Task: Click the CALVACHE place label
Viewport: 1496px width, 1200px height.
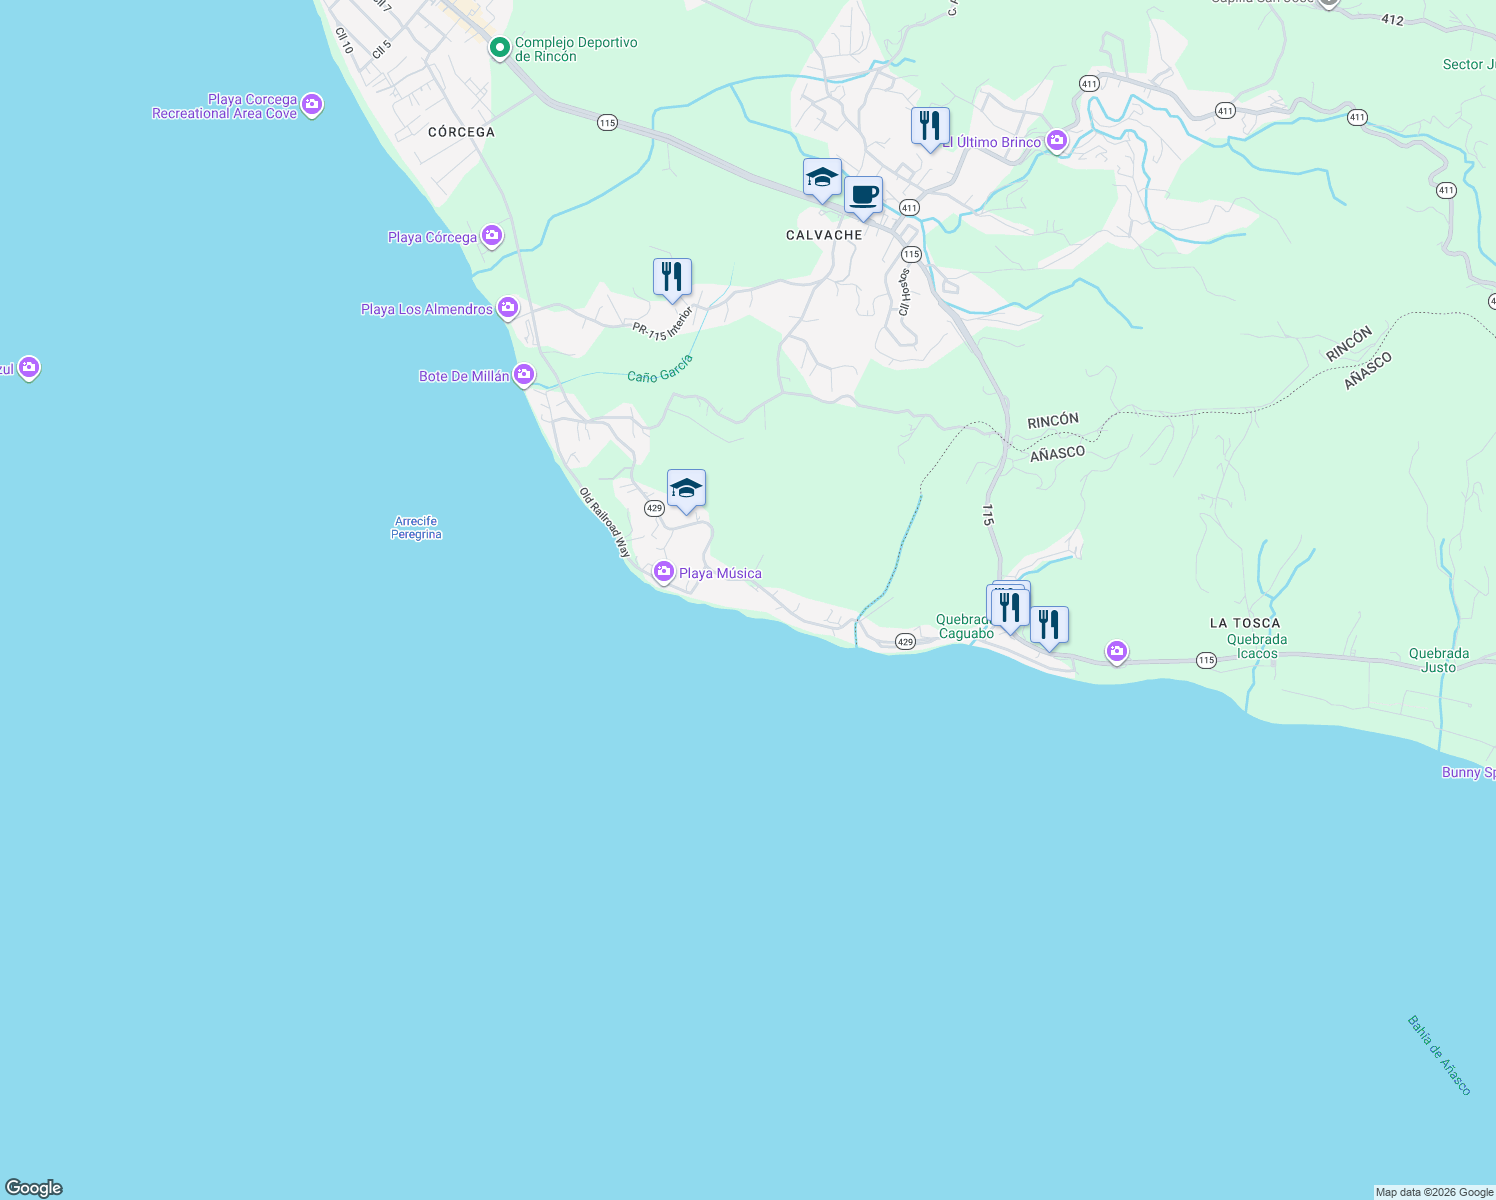Action: point(822,235)
